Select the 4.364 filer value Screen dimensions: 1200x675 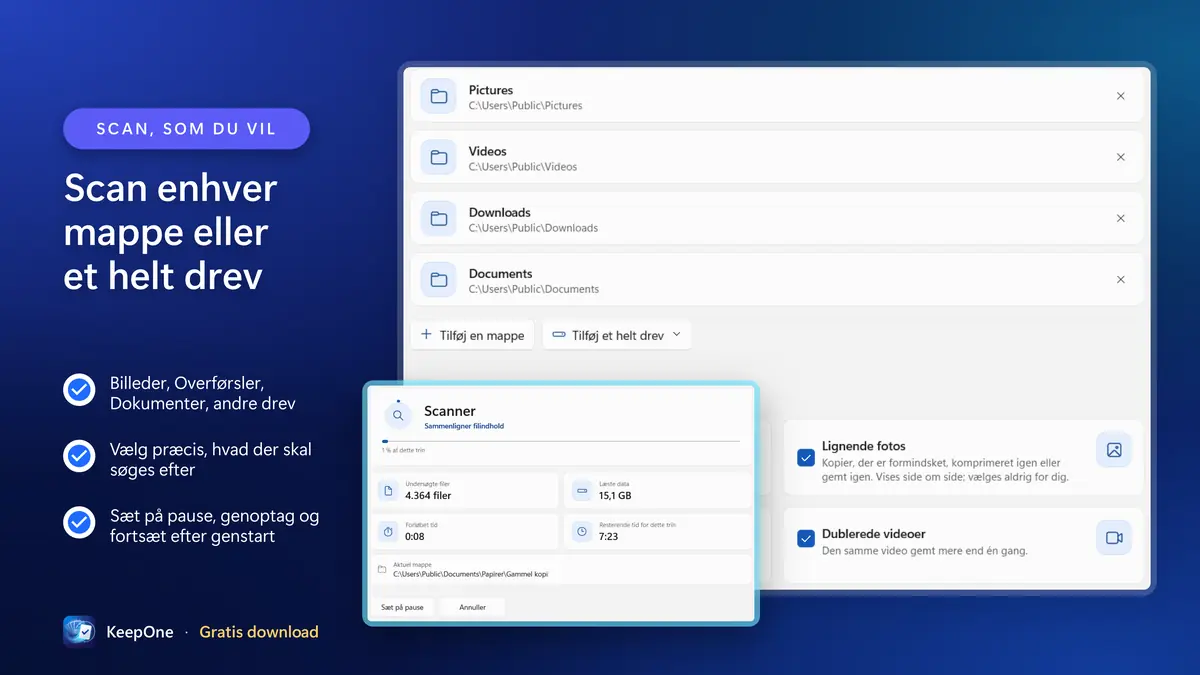point(428,495)
